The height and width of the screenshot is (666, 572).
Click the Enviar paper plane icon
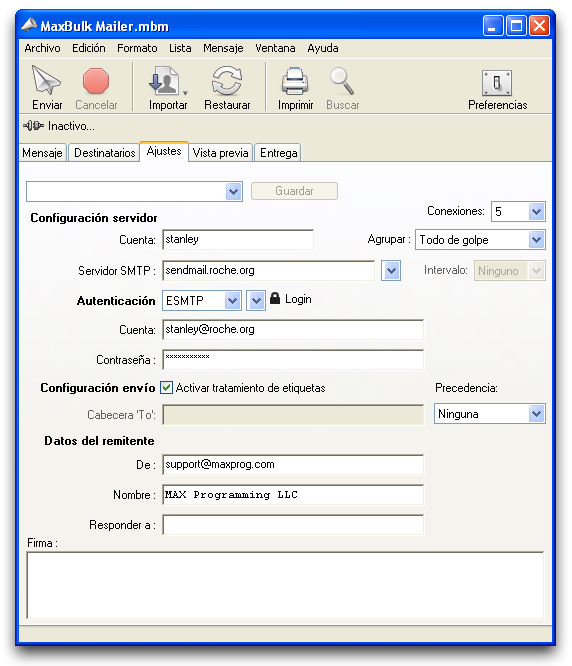(x=46, y=80)
